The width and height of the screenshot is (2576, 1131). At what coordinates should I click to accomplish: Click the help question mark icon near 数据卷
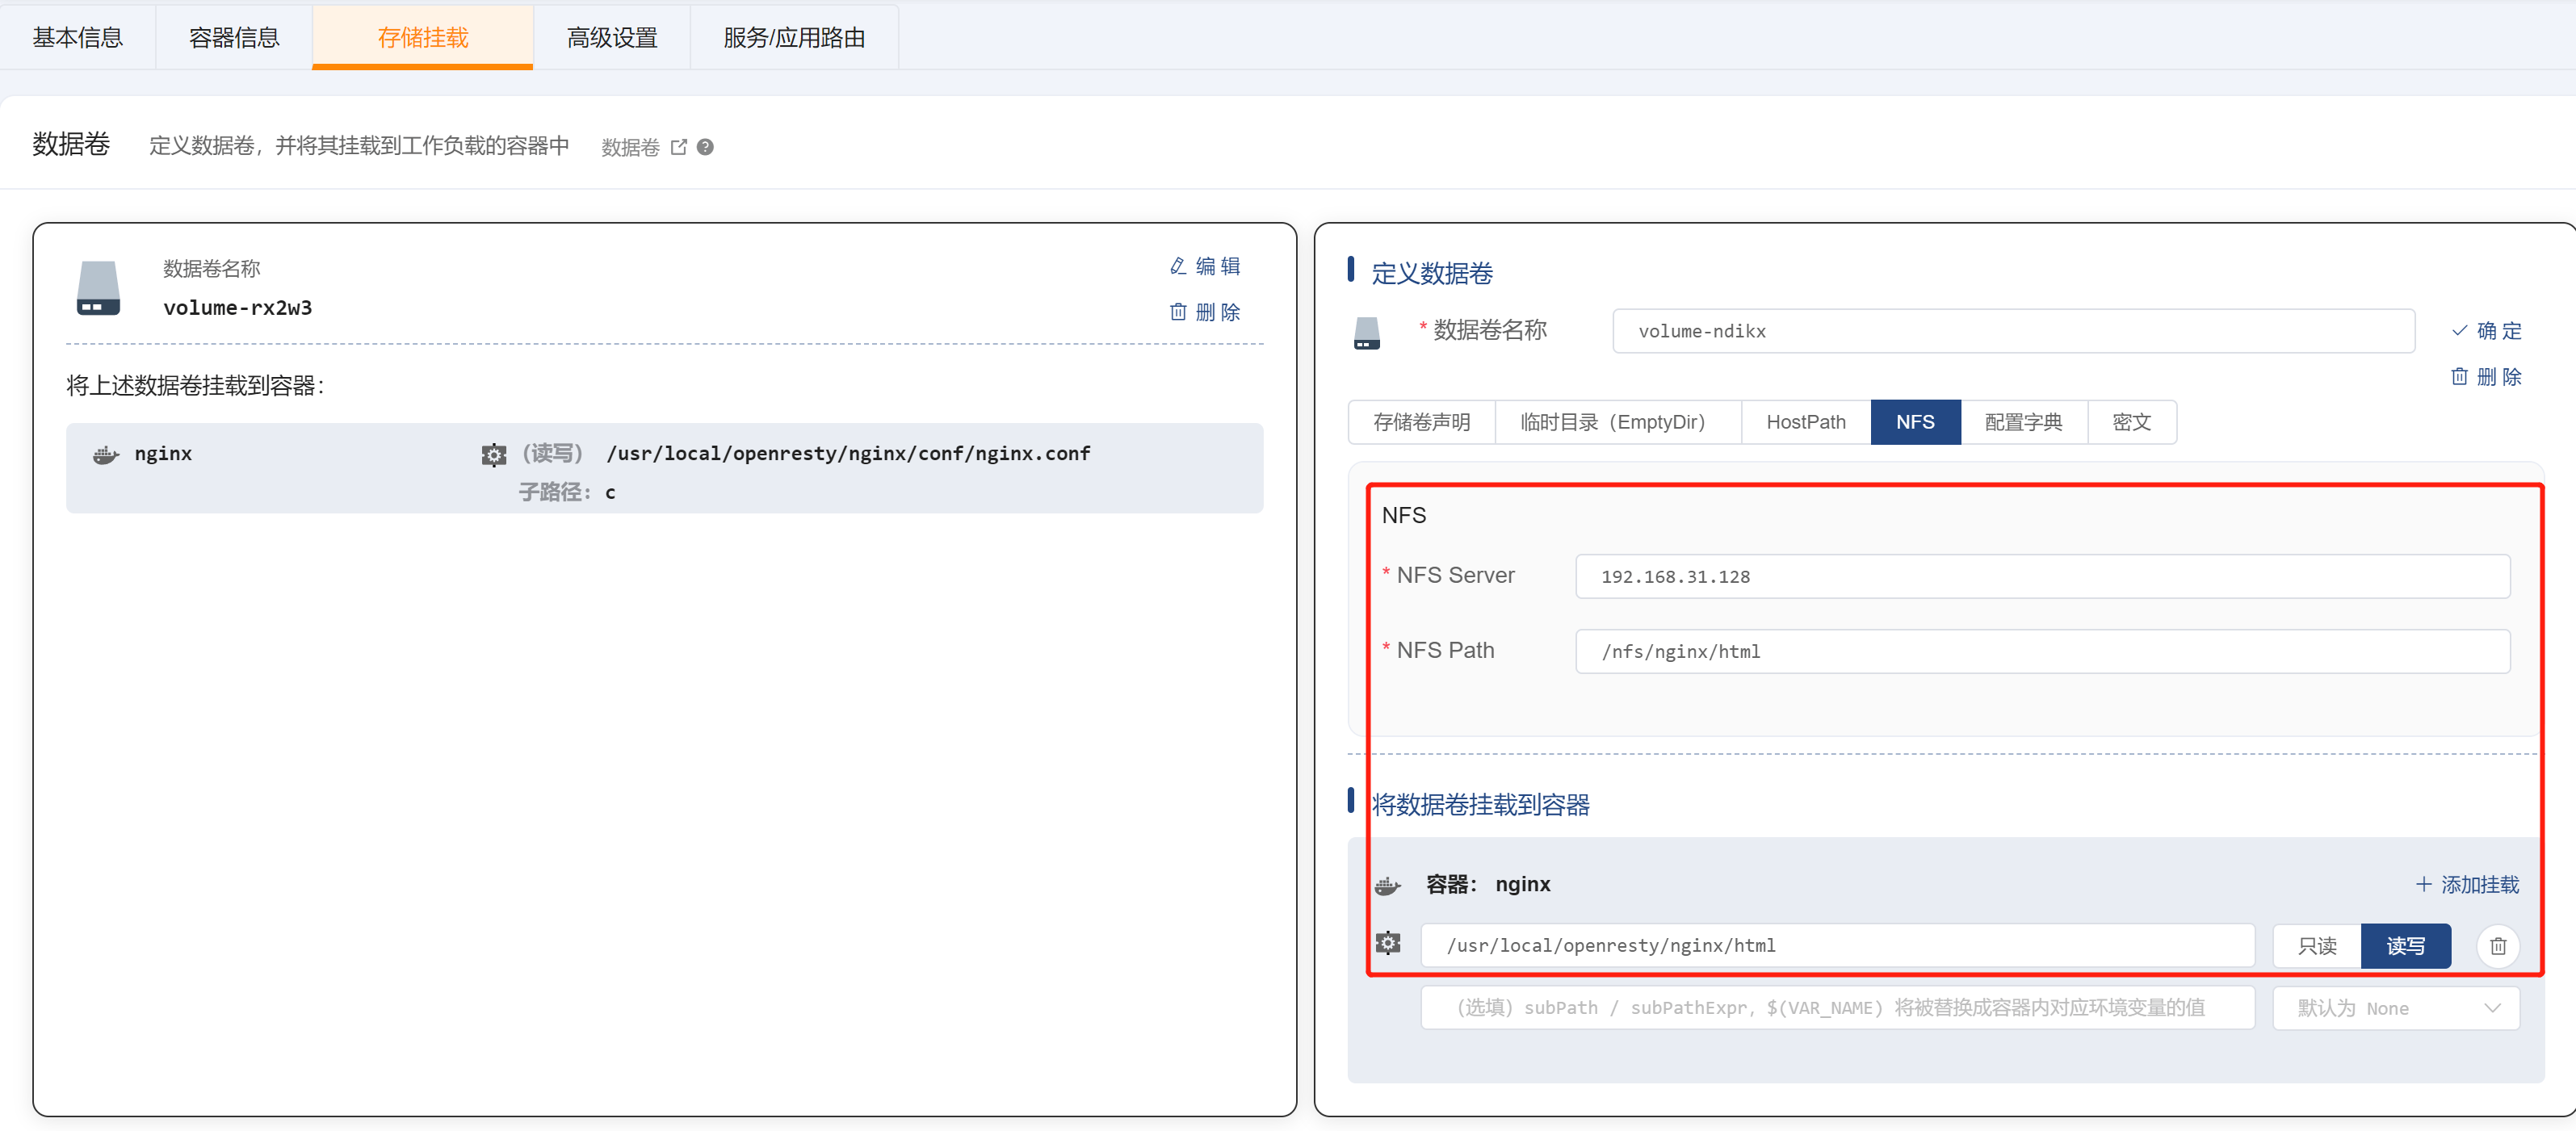705,147
